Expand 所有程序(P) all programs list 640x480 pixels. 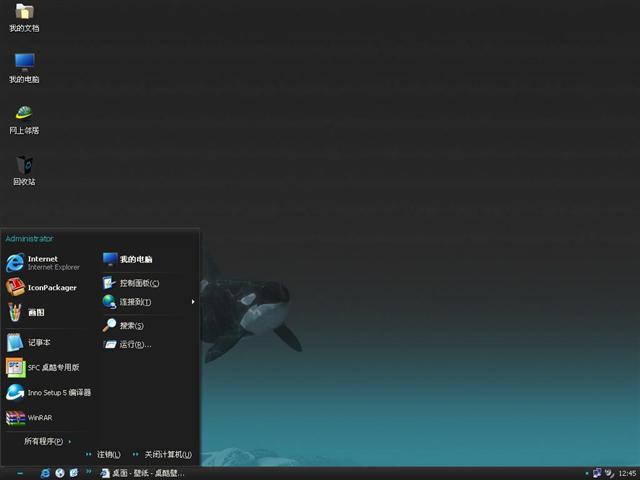pos(47,441)
